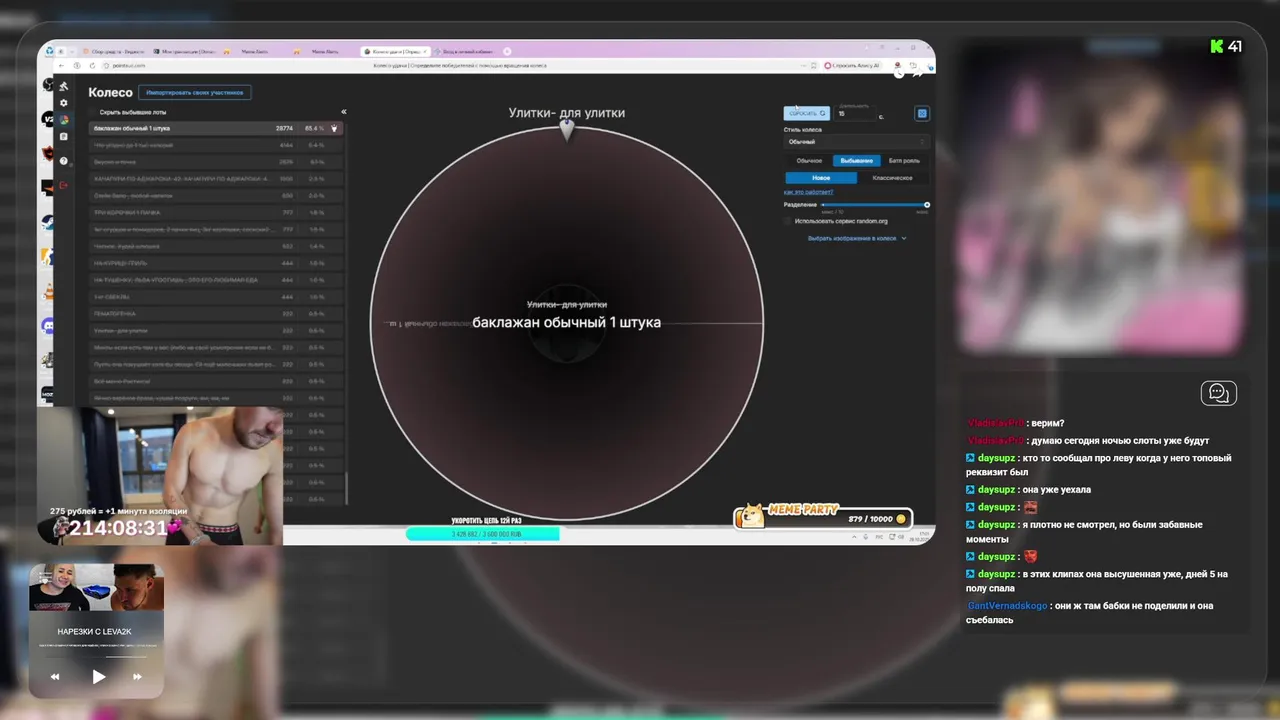The height and width of the screenshot is (720, 1280).
Task: Click the 'Улитки- для улитки' title above wheel
Action: (x=567, y=113)
